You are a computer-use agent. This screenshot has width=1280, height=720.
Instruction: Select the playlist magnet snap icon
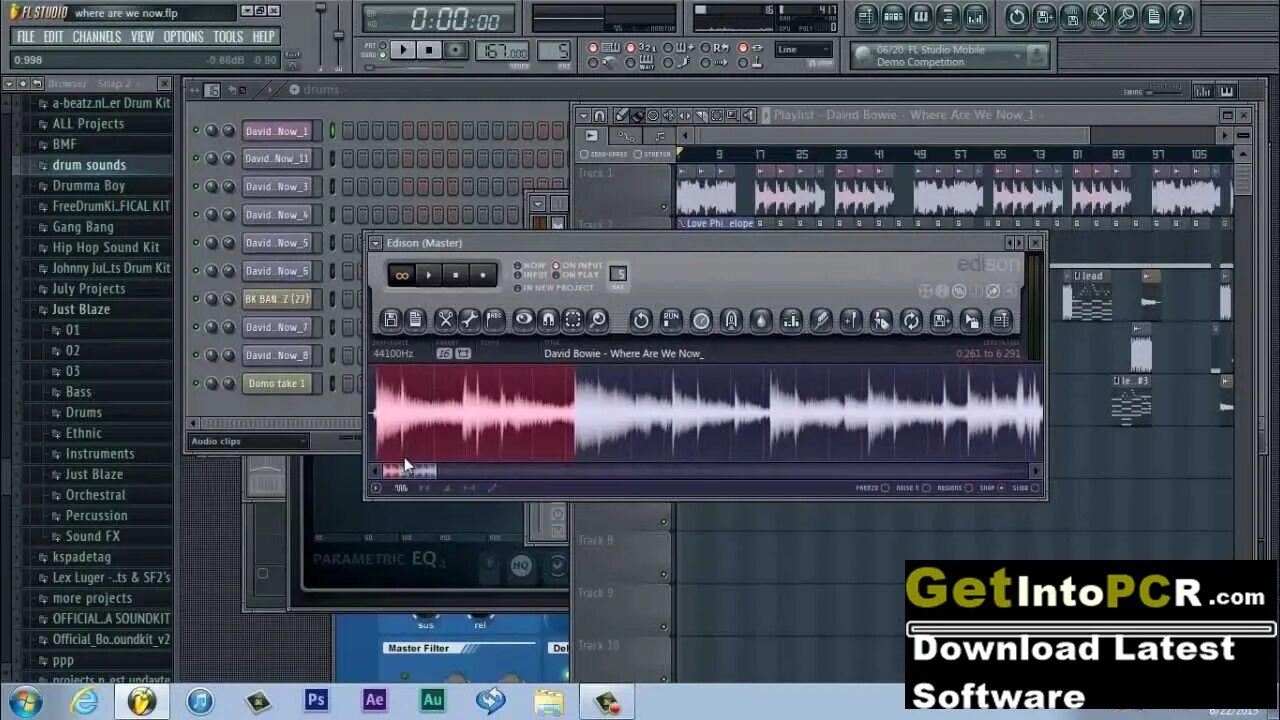pos(600,116)
